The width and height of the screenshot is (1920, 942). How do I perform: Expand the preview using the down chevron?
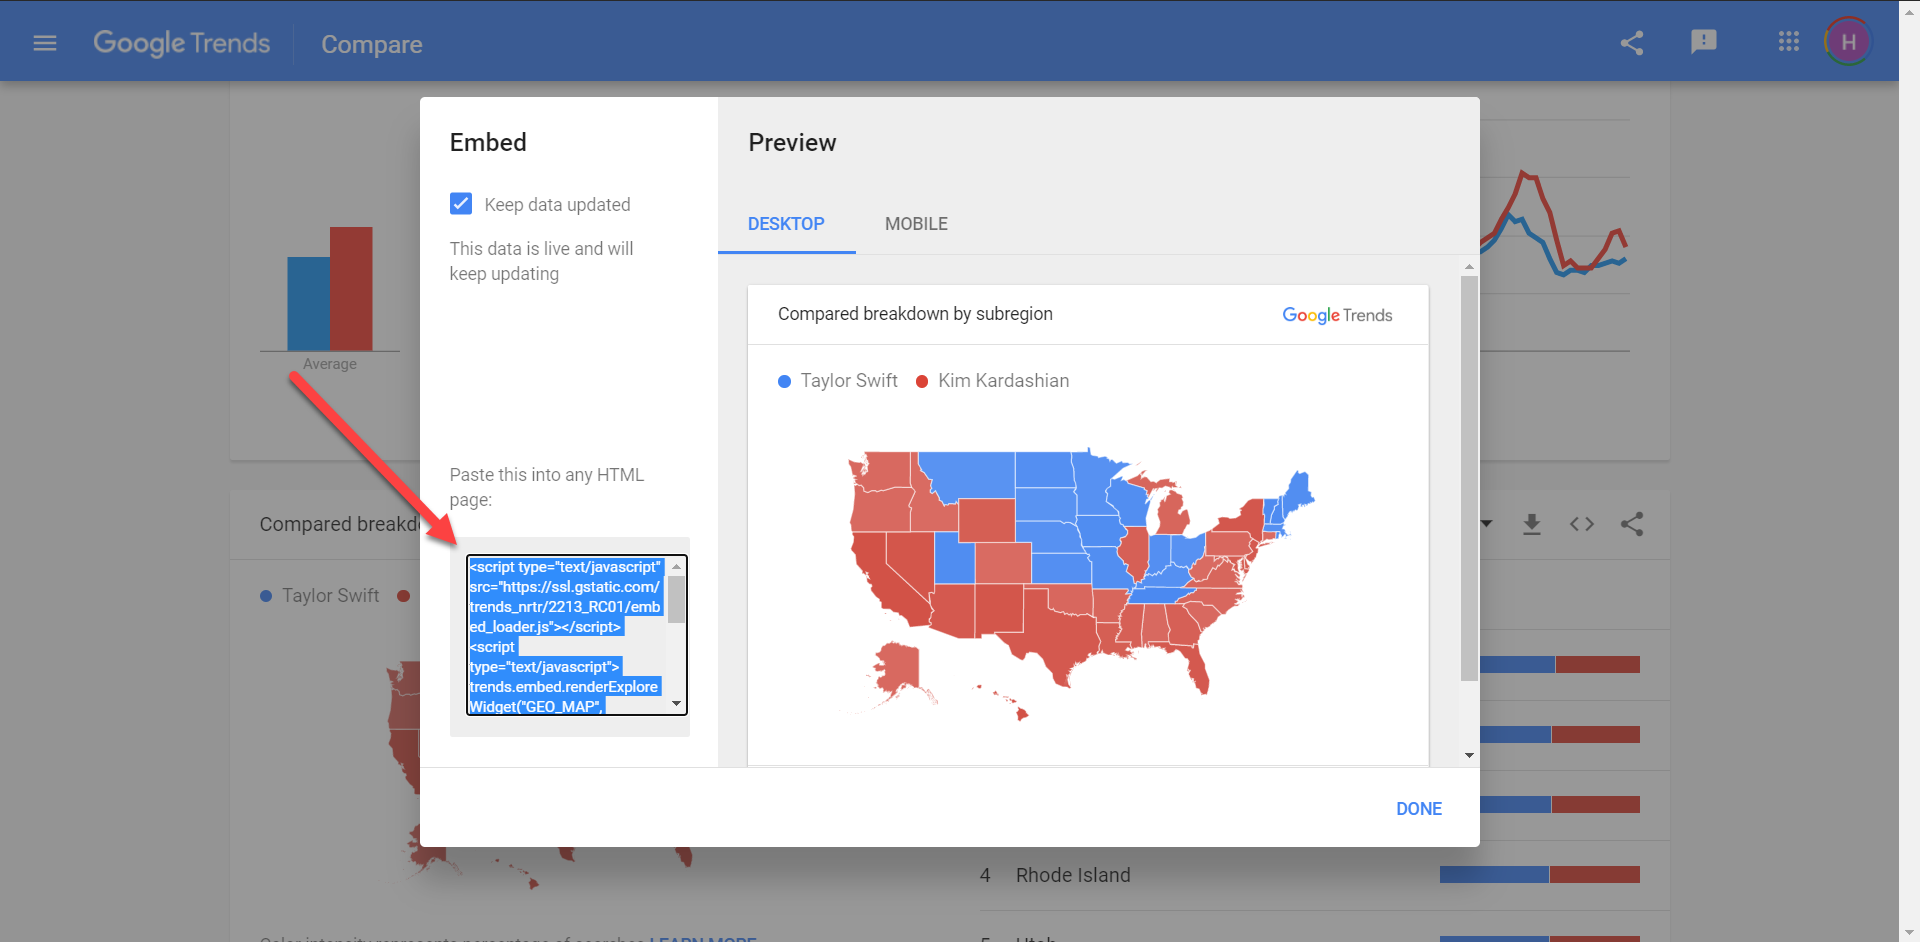pyautogui.click(x=1469, y=755)
